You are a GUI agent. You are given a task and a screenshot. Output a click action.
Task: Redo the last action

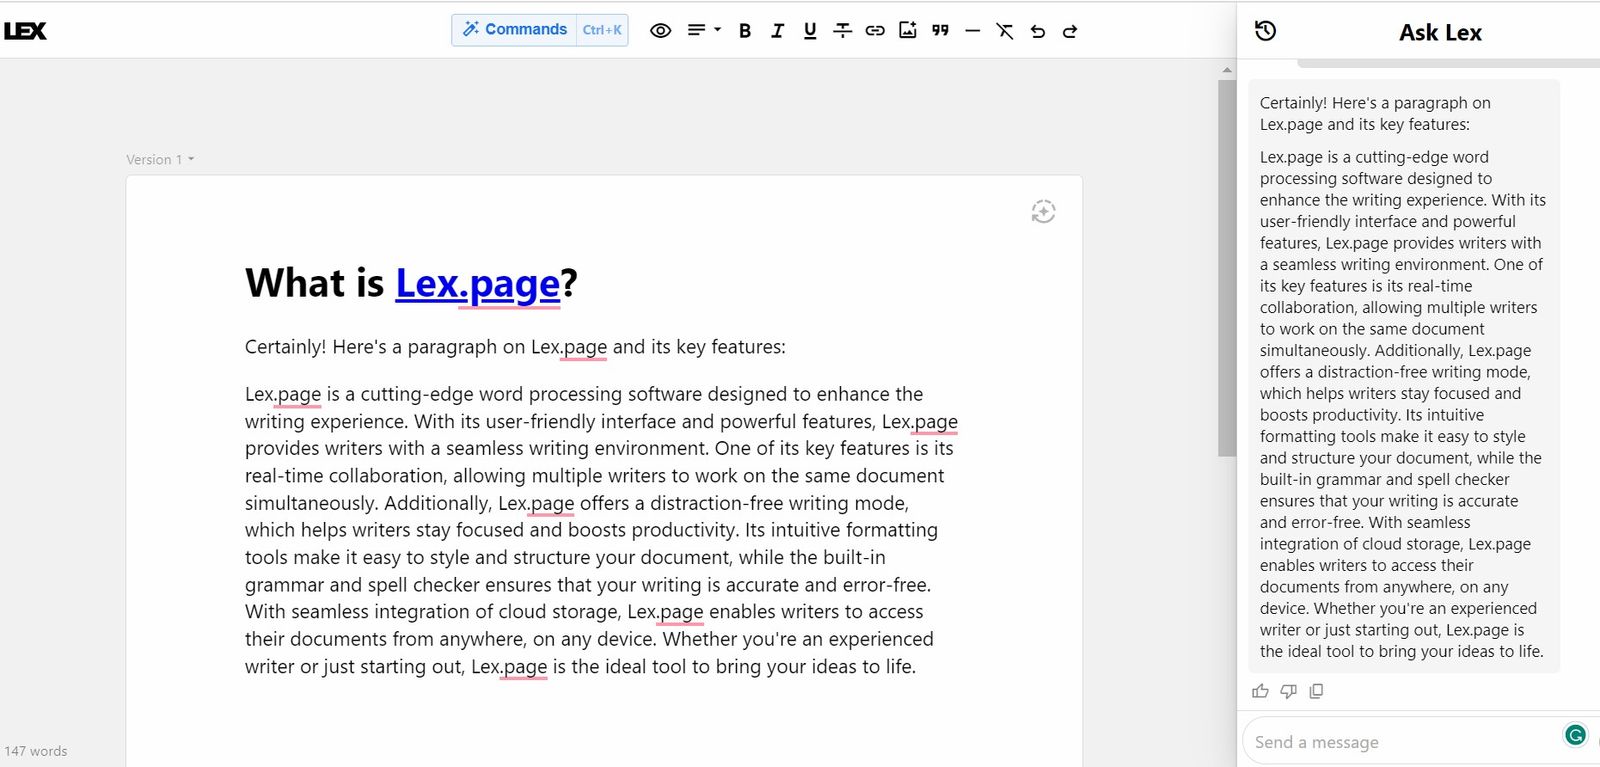pyautogui.click(x=1070, y=31)
